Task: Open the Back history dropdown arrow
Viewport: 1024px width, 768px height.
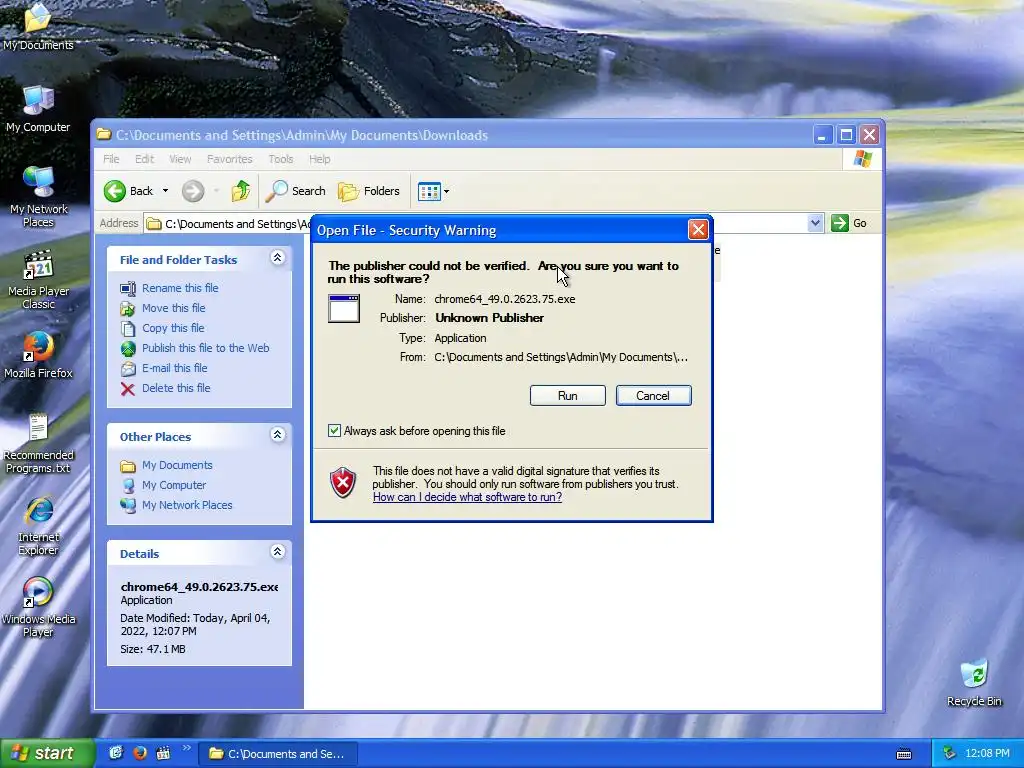Action: [x=165, y=191]
